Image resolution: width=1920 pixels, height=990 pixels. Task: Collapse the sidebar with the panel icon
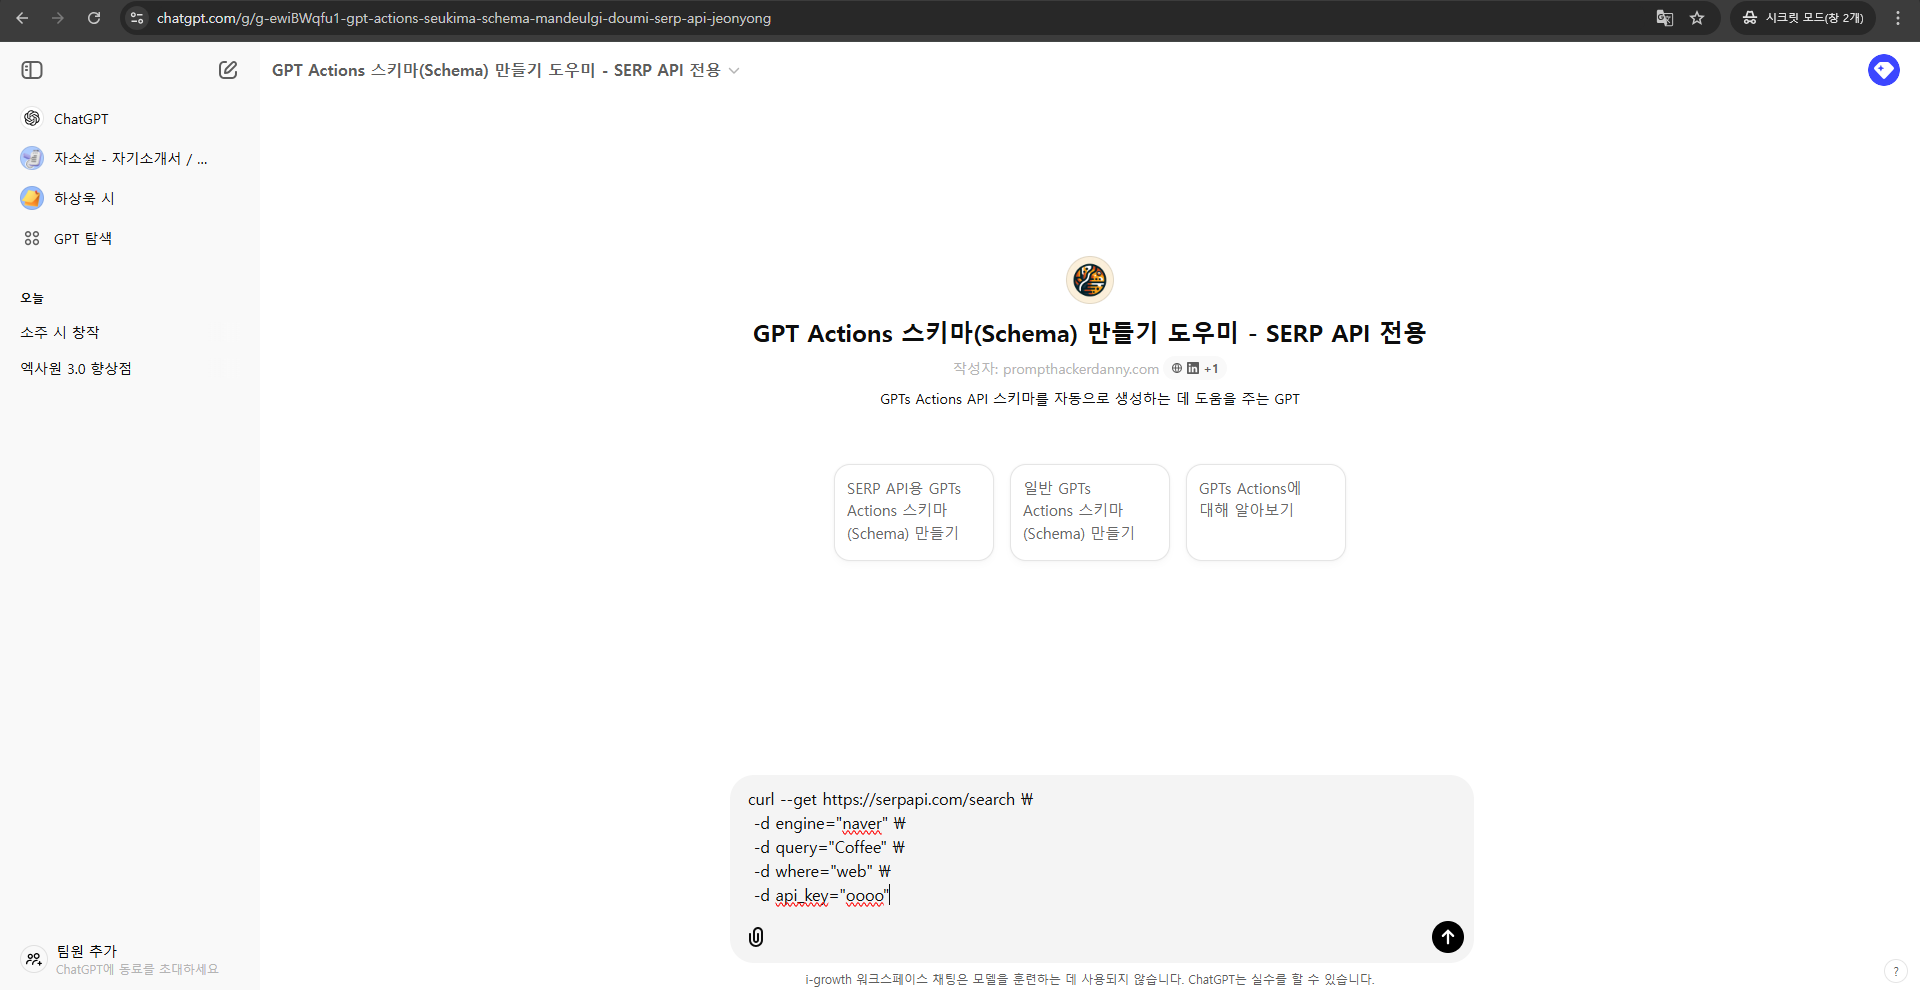32,70
